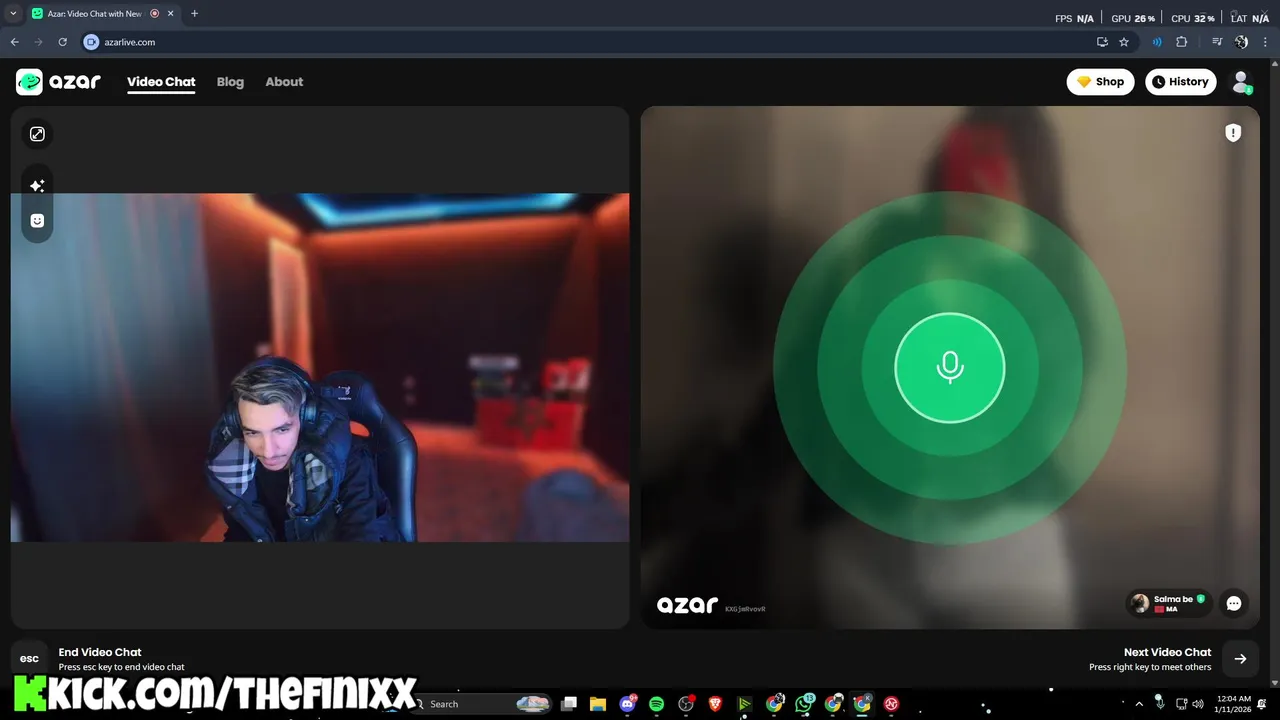
Task: Open WhatsApp from the taskbar
Action: (804, 704)
